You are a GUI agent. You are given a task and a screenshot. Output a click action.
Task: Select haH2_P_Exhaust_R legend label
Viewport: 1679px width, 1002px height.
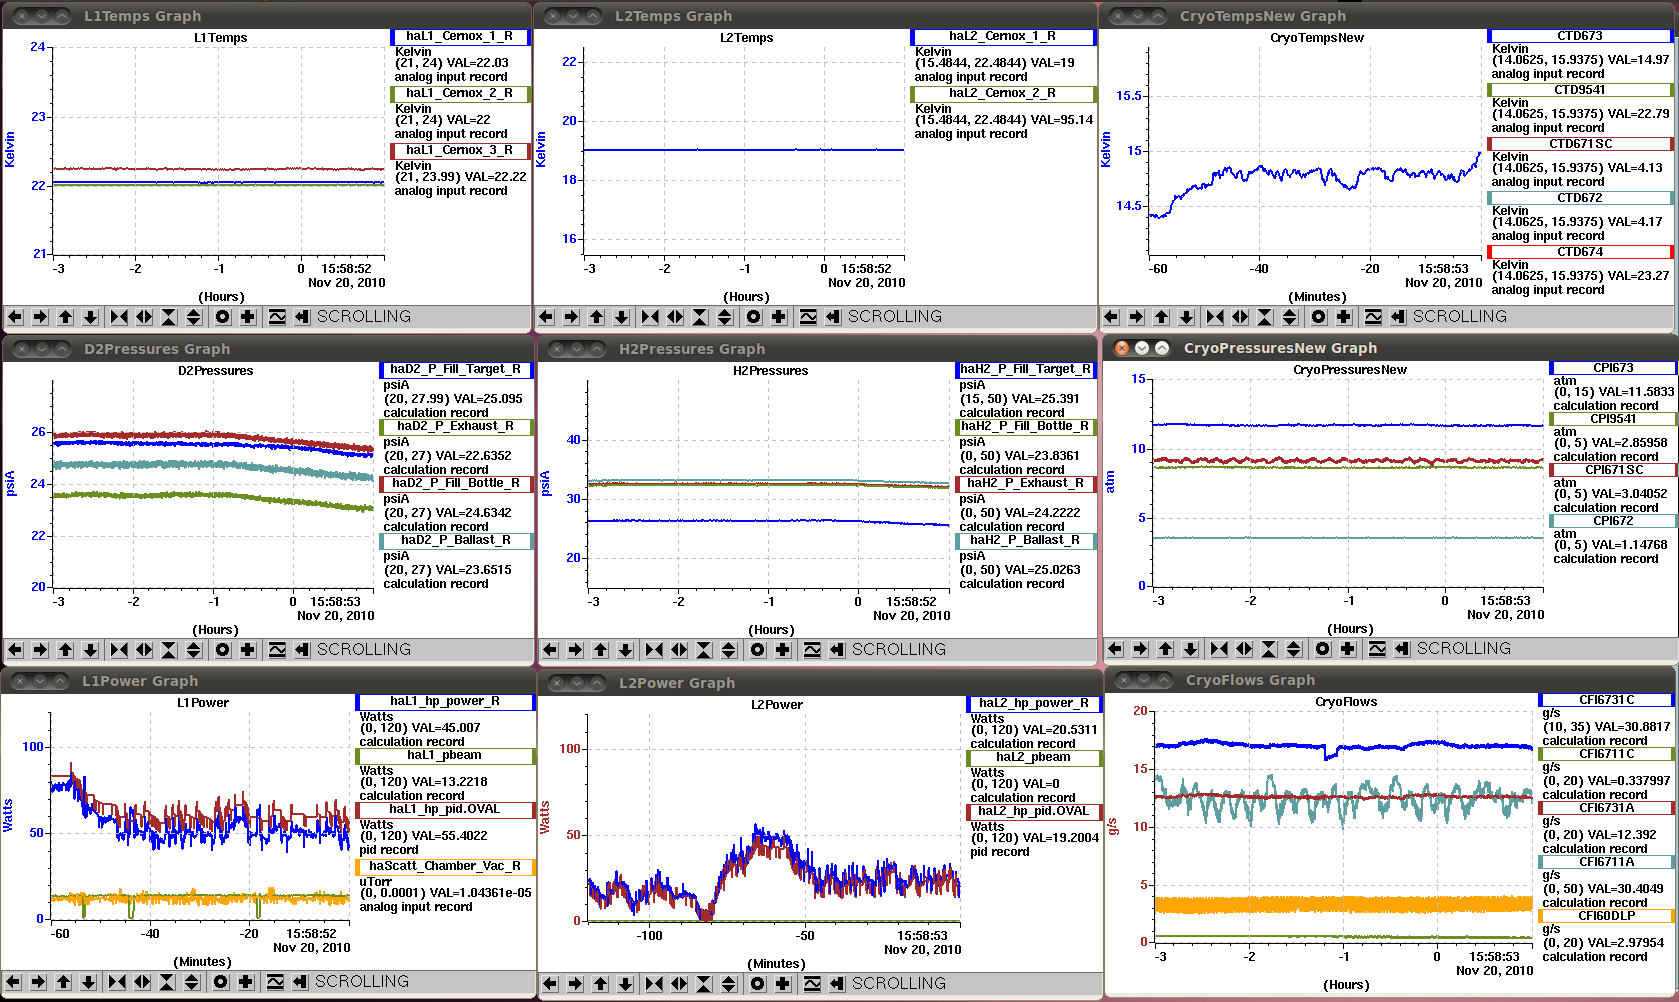[x=1025, y=484]
